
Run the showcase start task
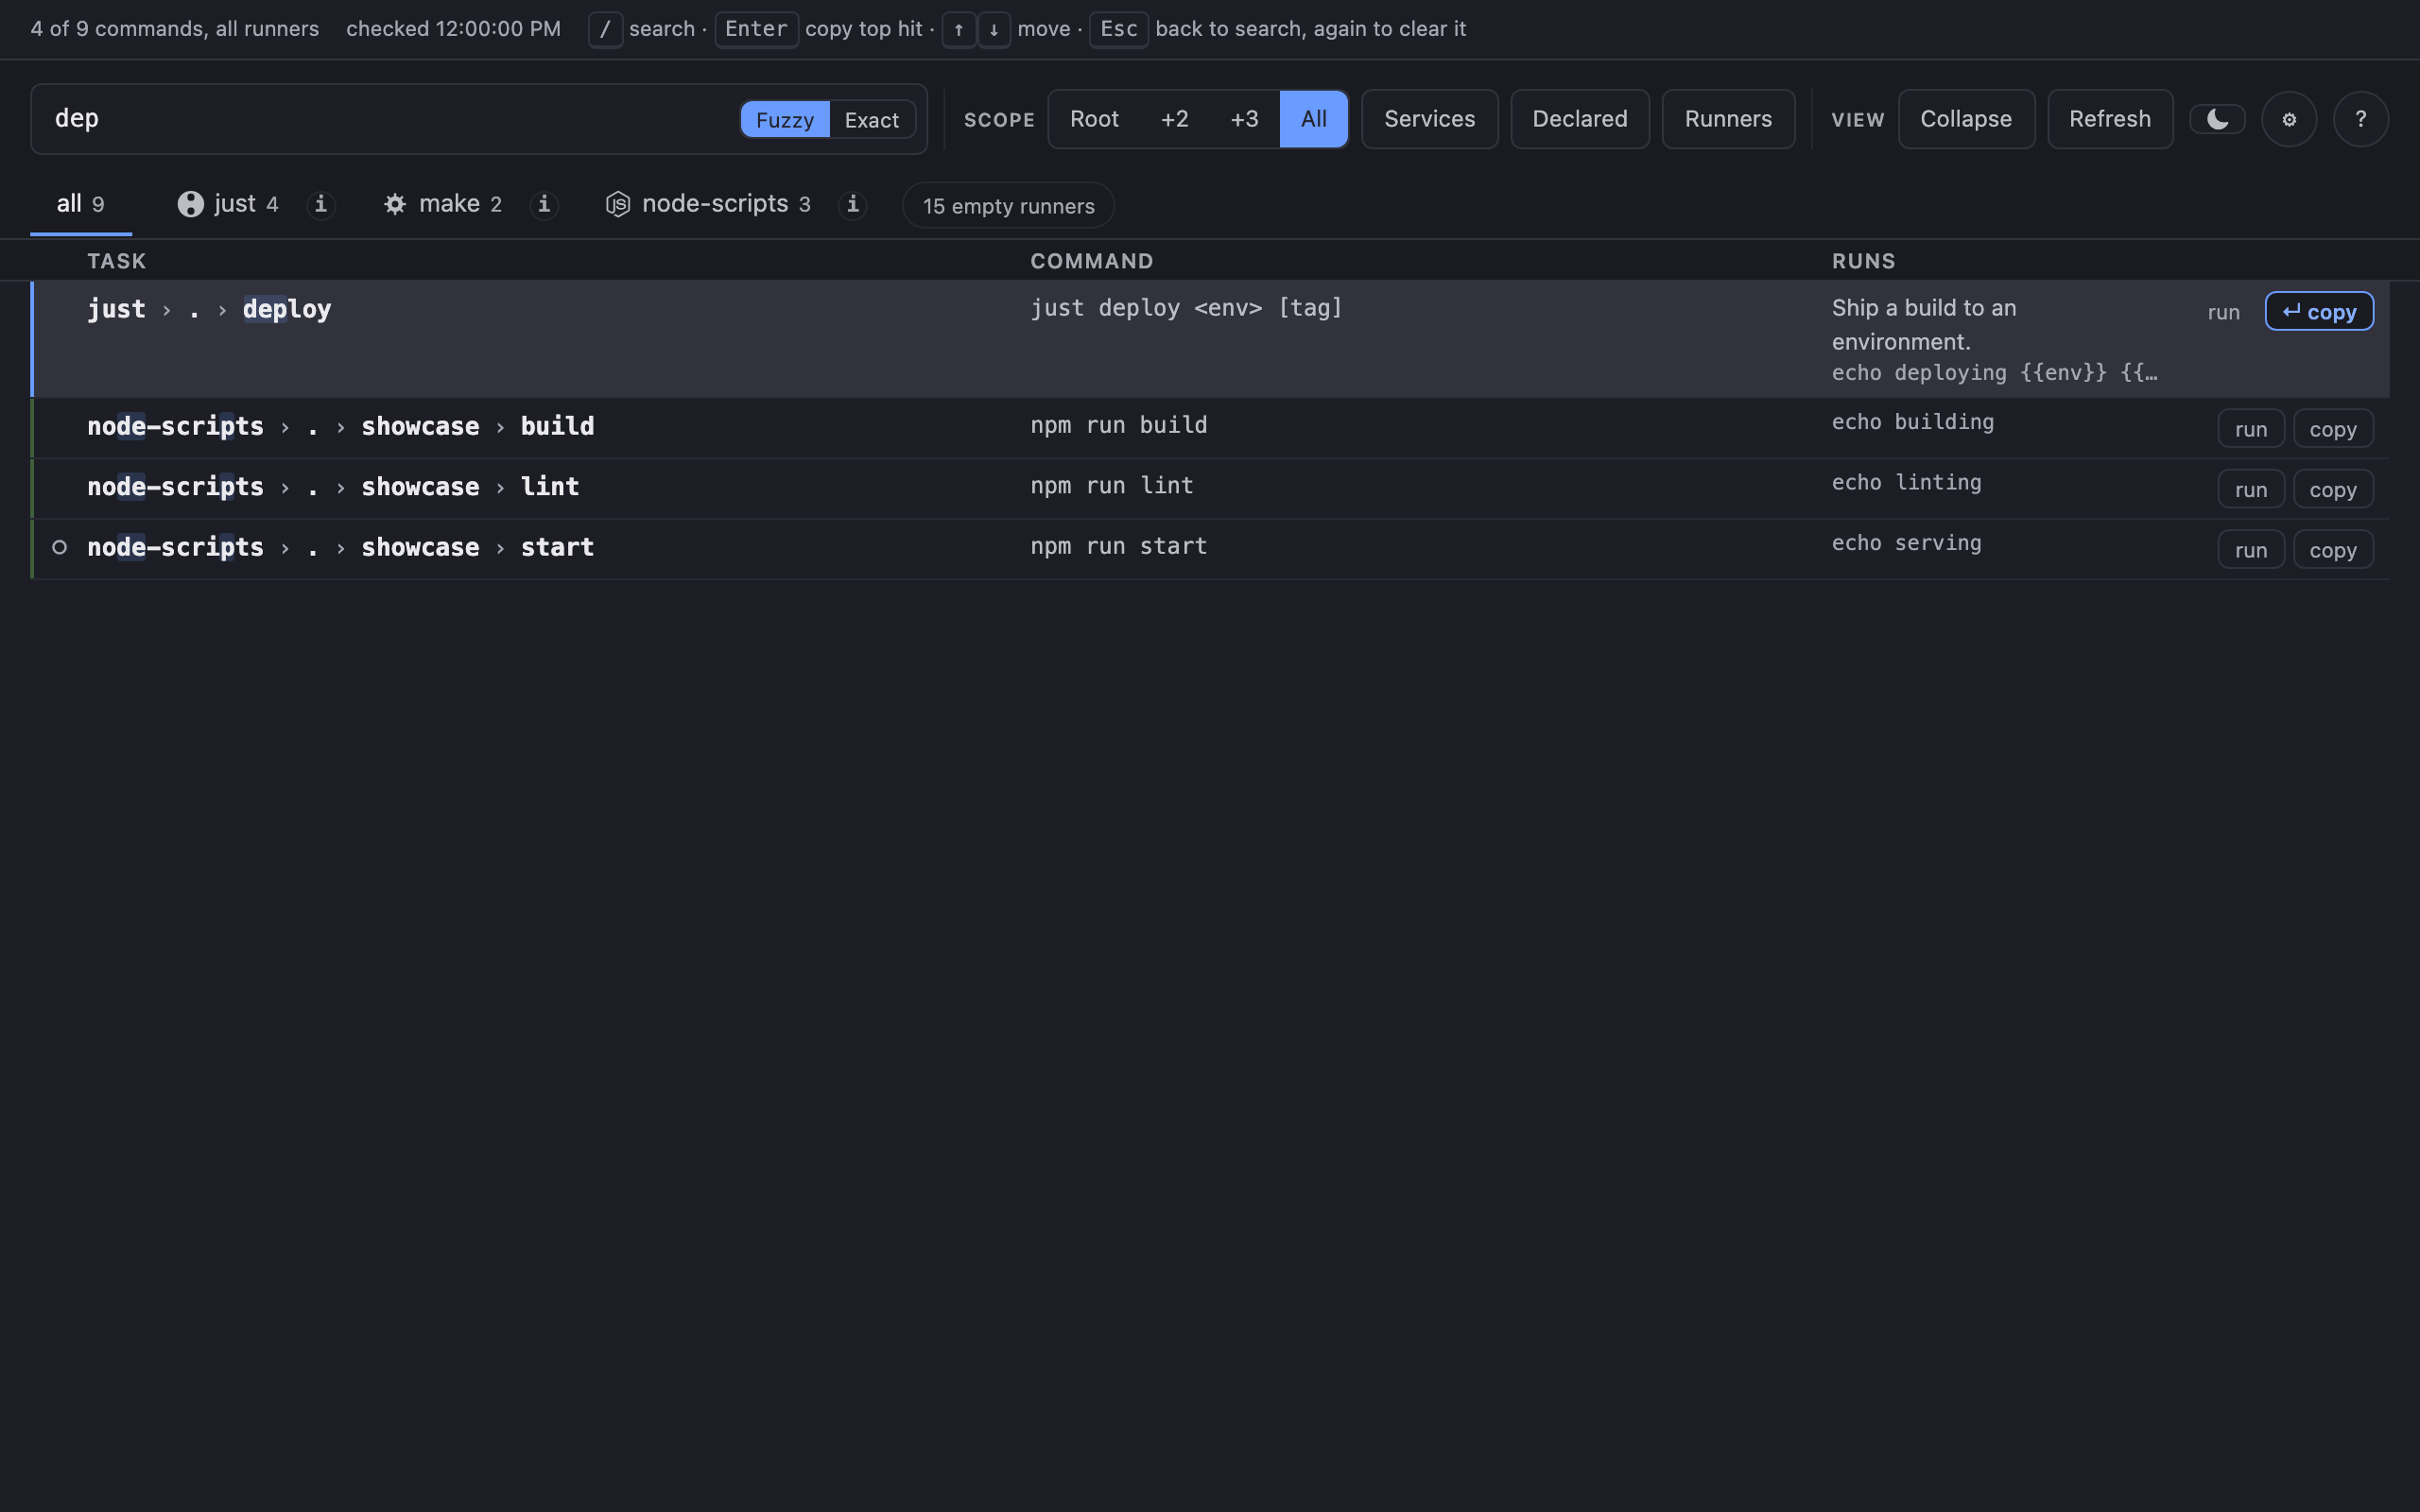(x=2250, y=550)
